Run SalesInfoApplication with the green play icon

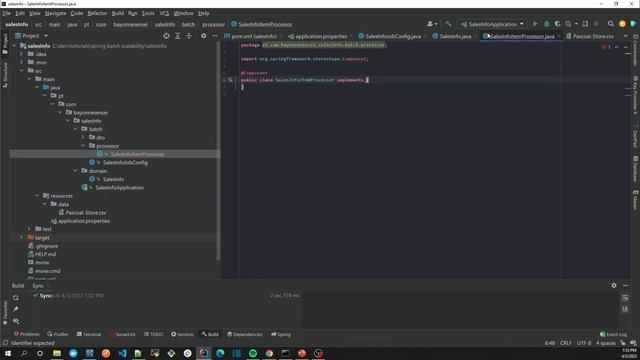tap(535, 24)
